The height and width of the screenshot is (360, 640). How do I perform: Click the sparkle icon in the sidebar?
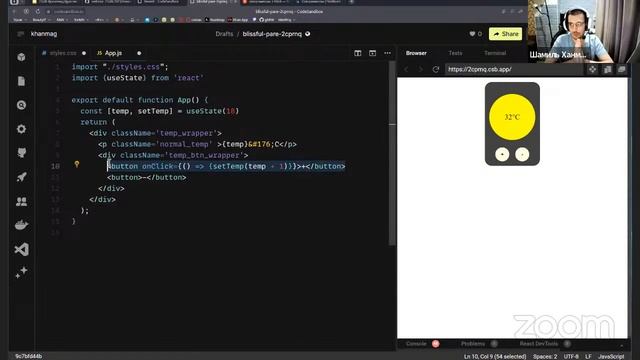(x=22, y=272)
